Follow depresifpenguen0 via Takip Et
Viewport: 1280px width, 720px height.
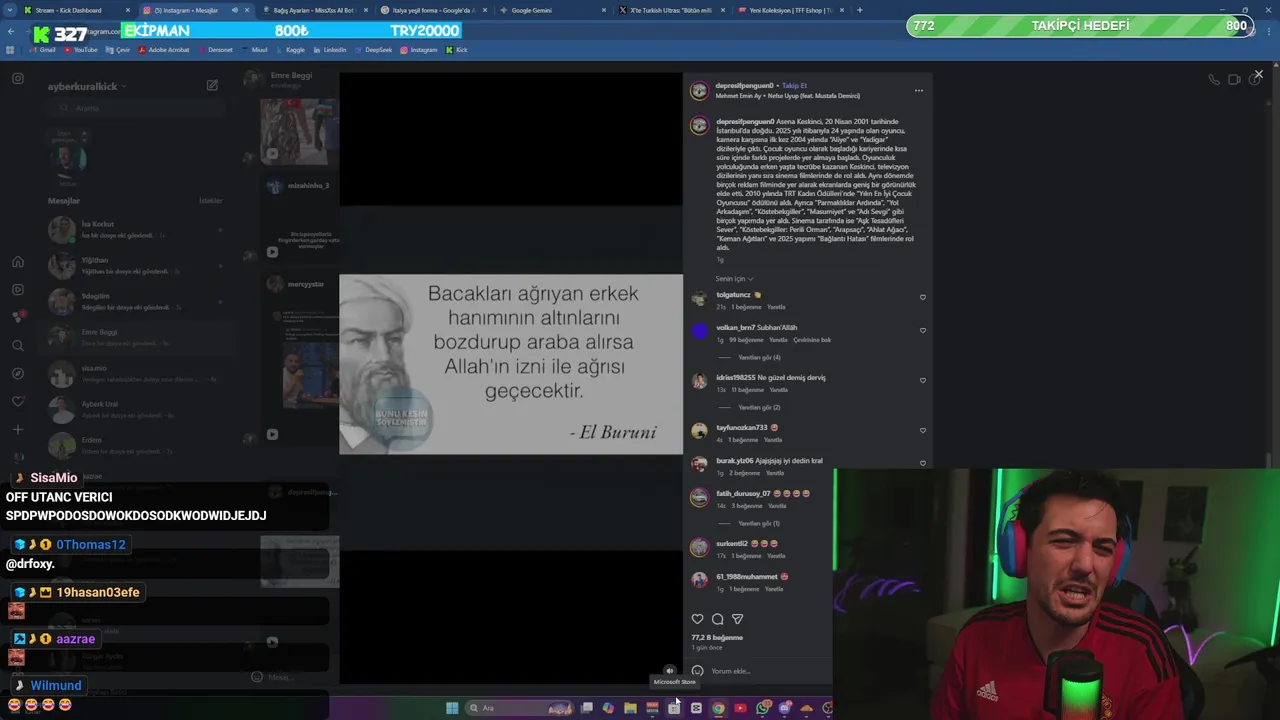[794, 86]
